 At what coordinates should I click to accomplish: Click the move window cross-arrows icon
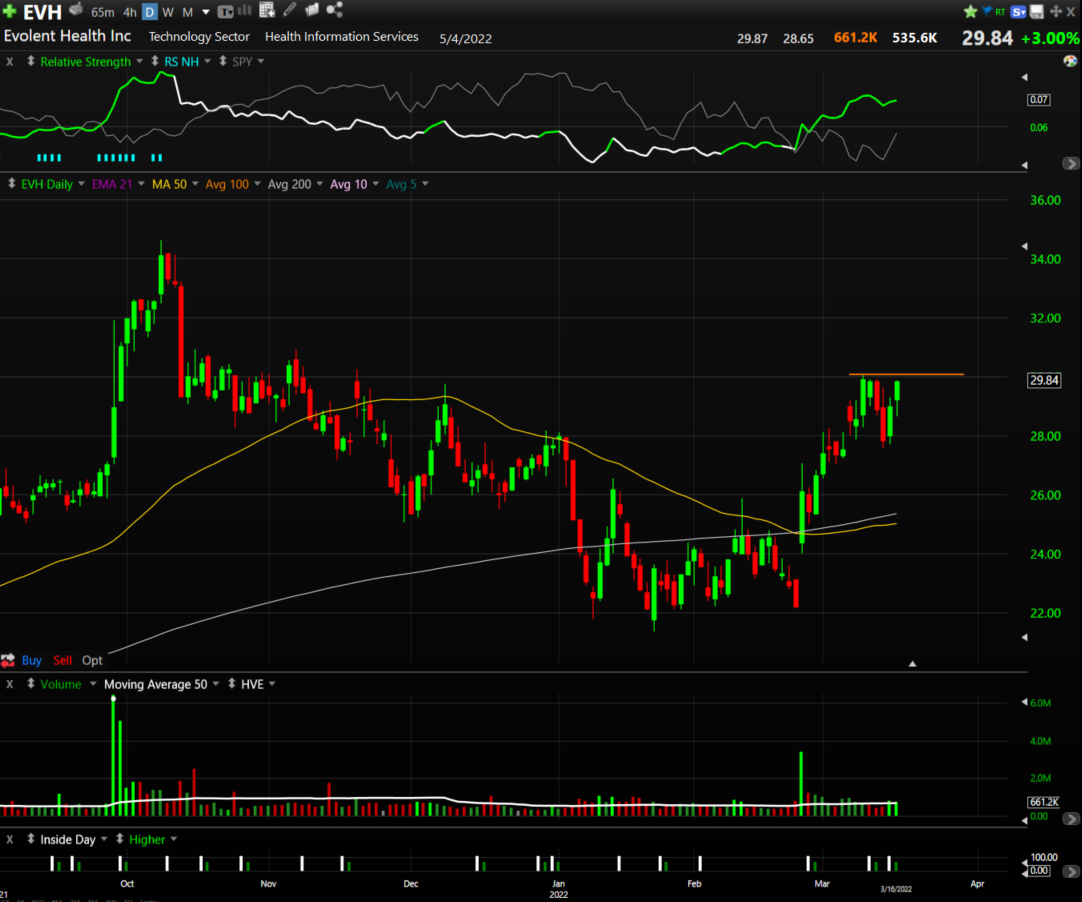pos(1056,12)
